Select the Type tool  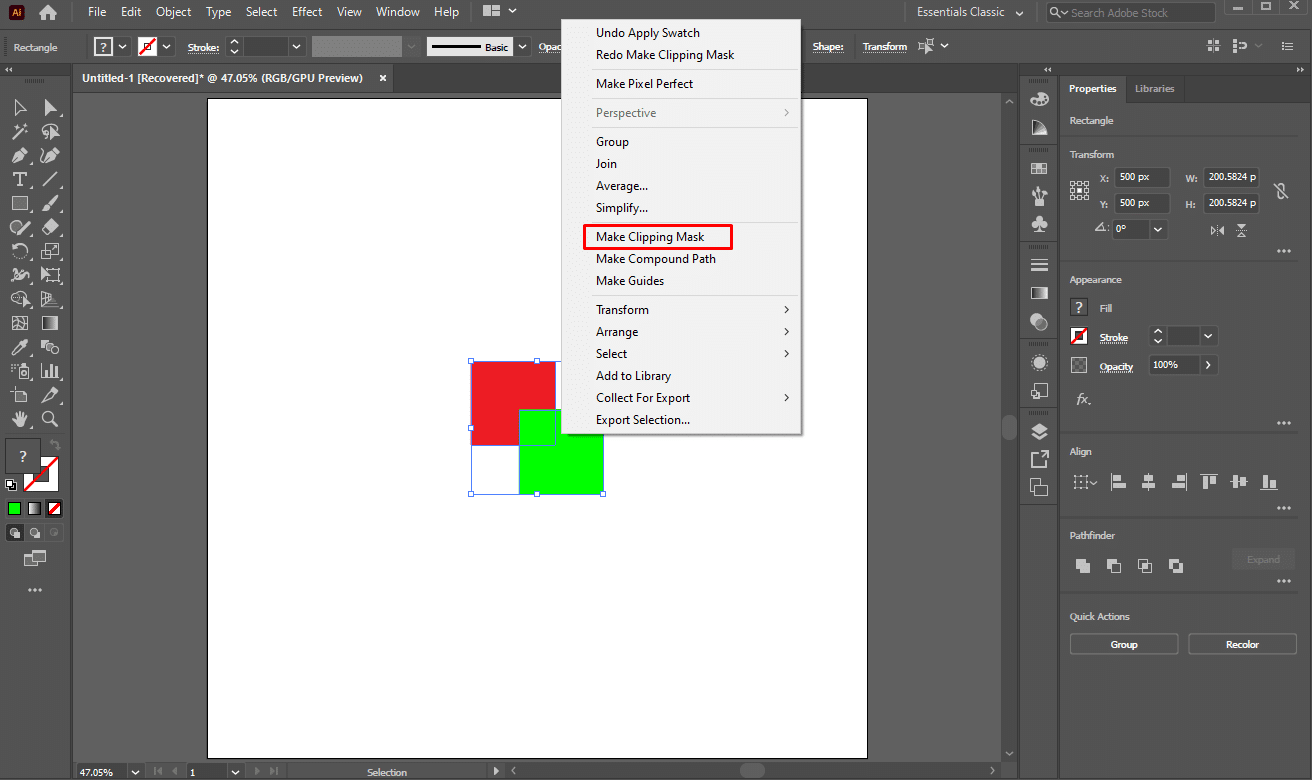click(19, 180)
